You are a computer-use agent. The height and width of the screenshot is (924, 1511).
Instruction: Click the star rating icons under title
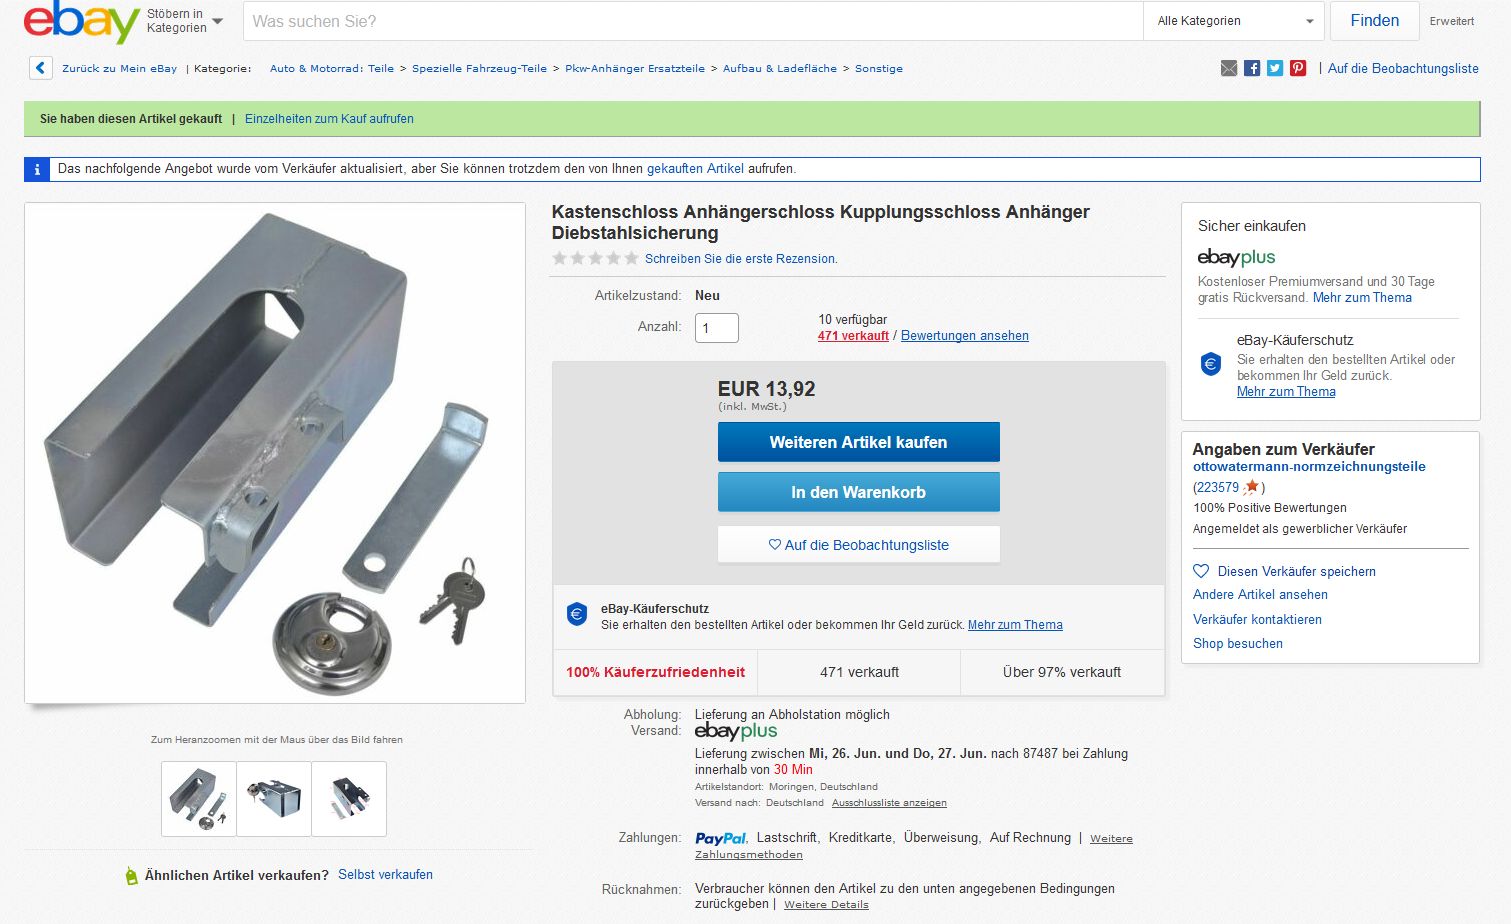click(x=595, y=258)
